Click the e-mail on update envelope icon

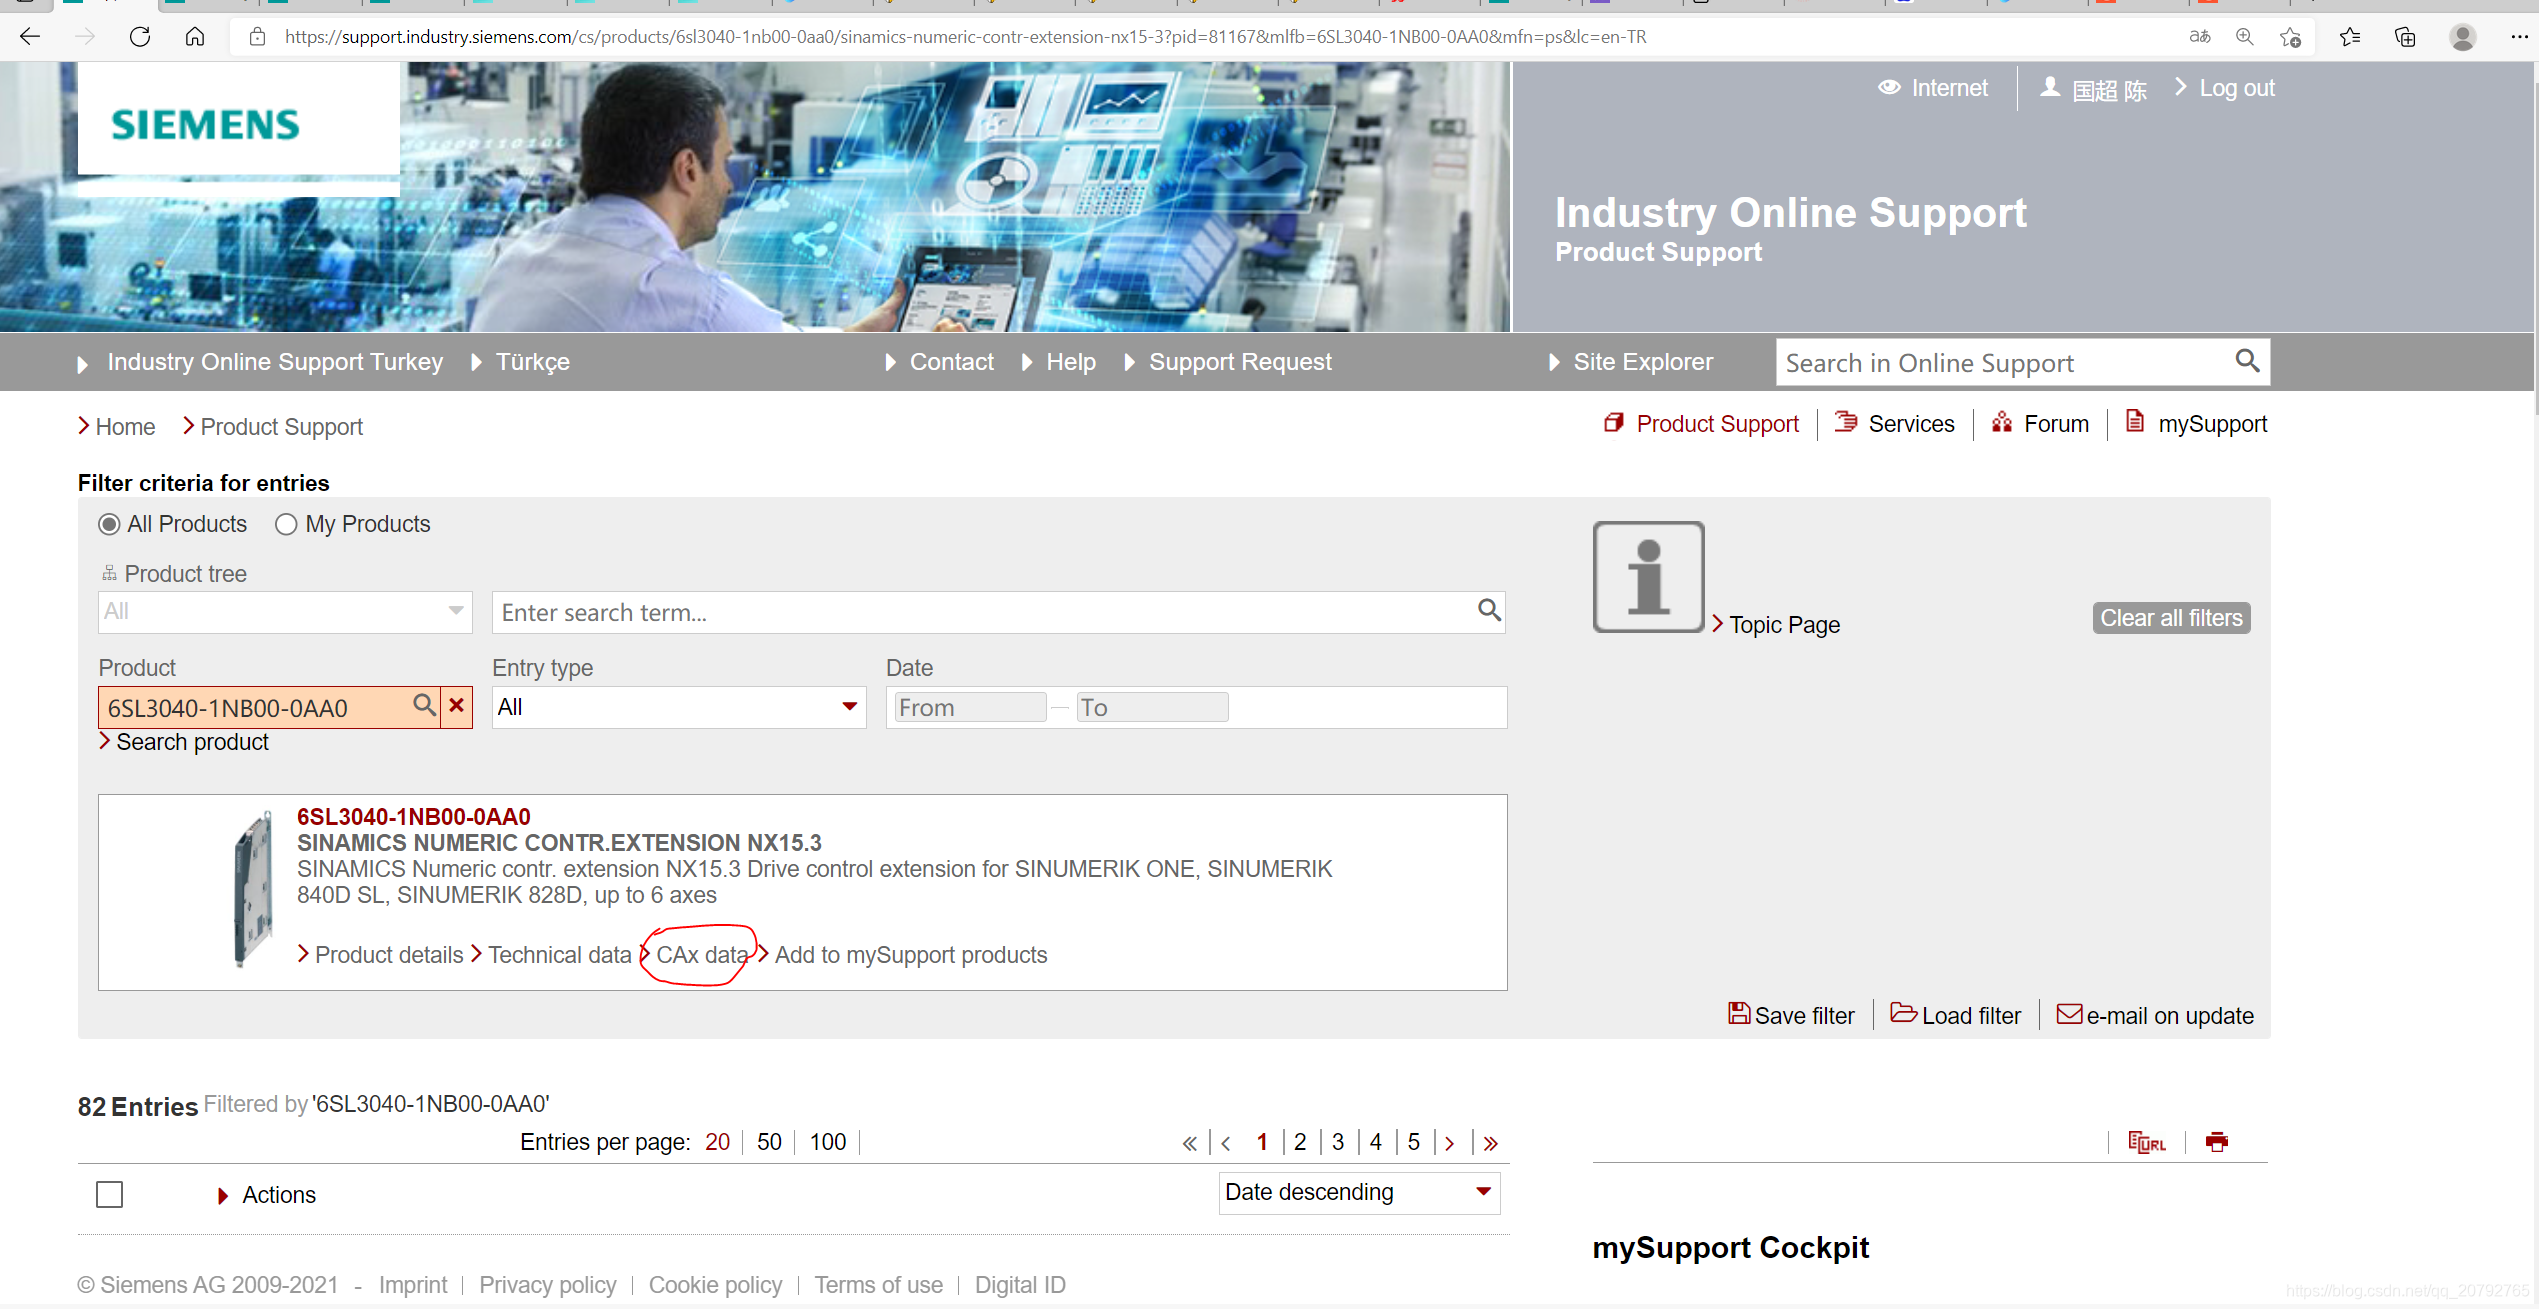(2069, 1014)
